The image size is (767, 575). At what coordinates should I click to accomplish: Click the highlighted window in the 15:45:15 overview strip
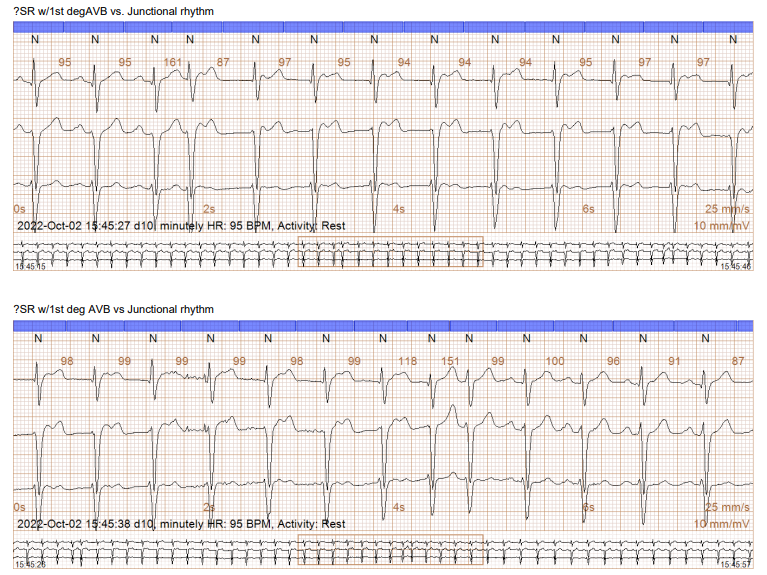(390, 252)
